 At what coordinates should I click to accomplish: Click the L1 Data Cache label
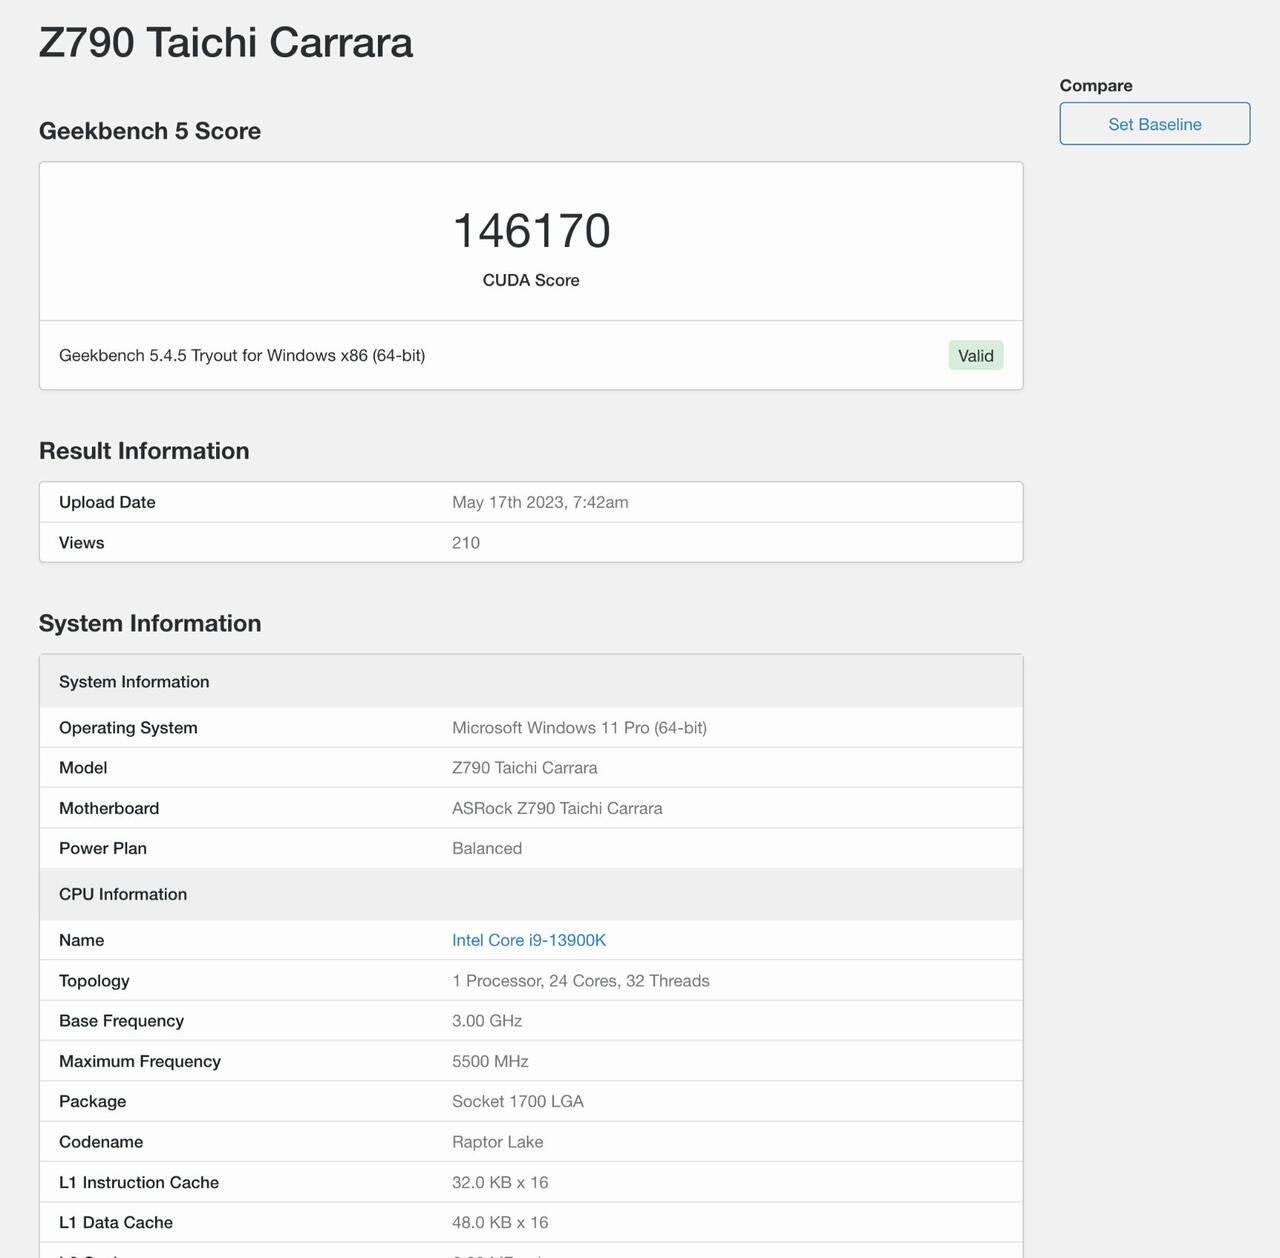[x=116, y=1222]
